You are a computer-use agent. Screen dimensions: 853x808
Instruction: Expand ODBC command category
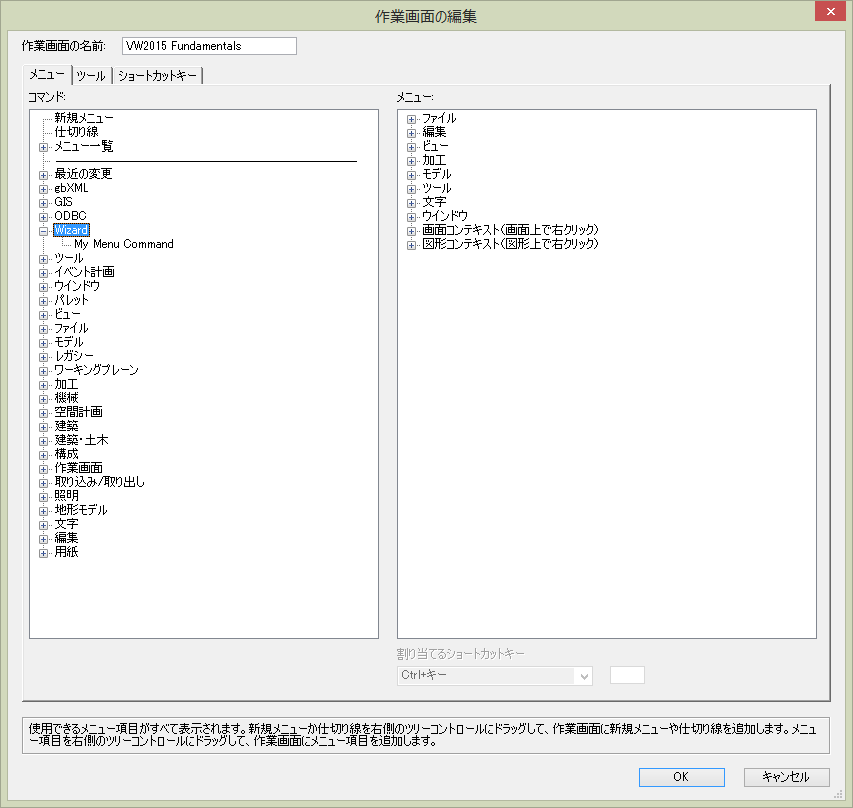pos(44,217)
